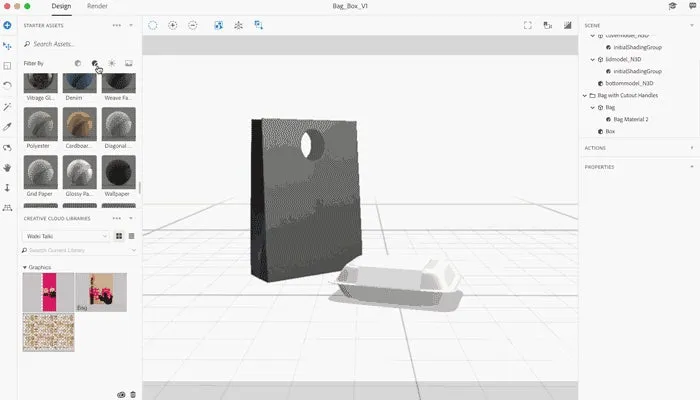Screen dimensions: 700x400
Task: Select bottommodel_N3D in Scene tree
Action: pyautogui.click(x=629, y=83)
